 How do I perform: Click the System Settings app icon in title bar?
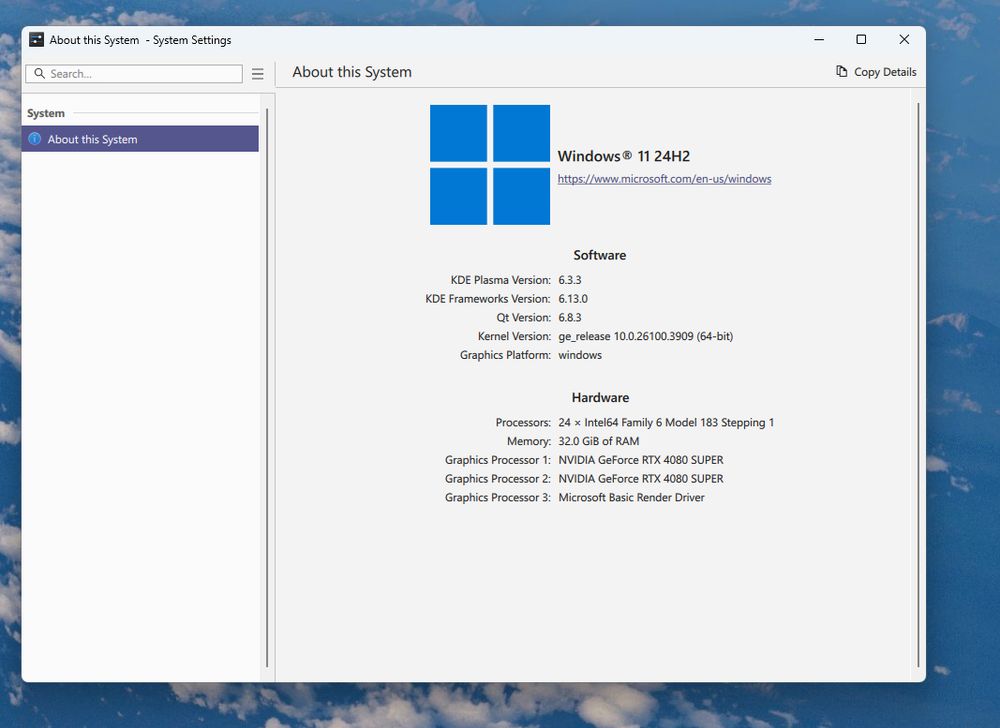[36, 40]
